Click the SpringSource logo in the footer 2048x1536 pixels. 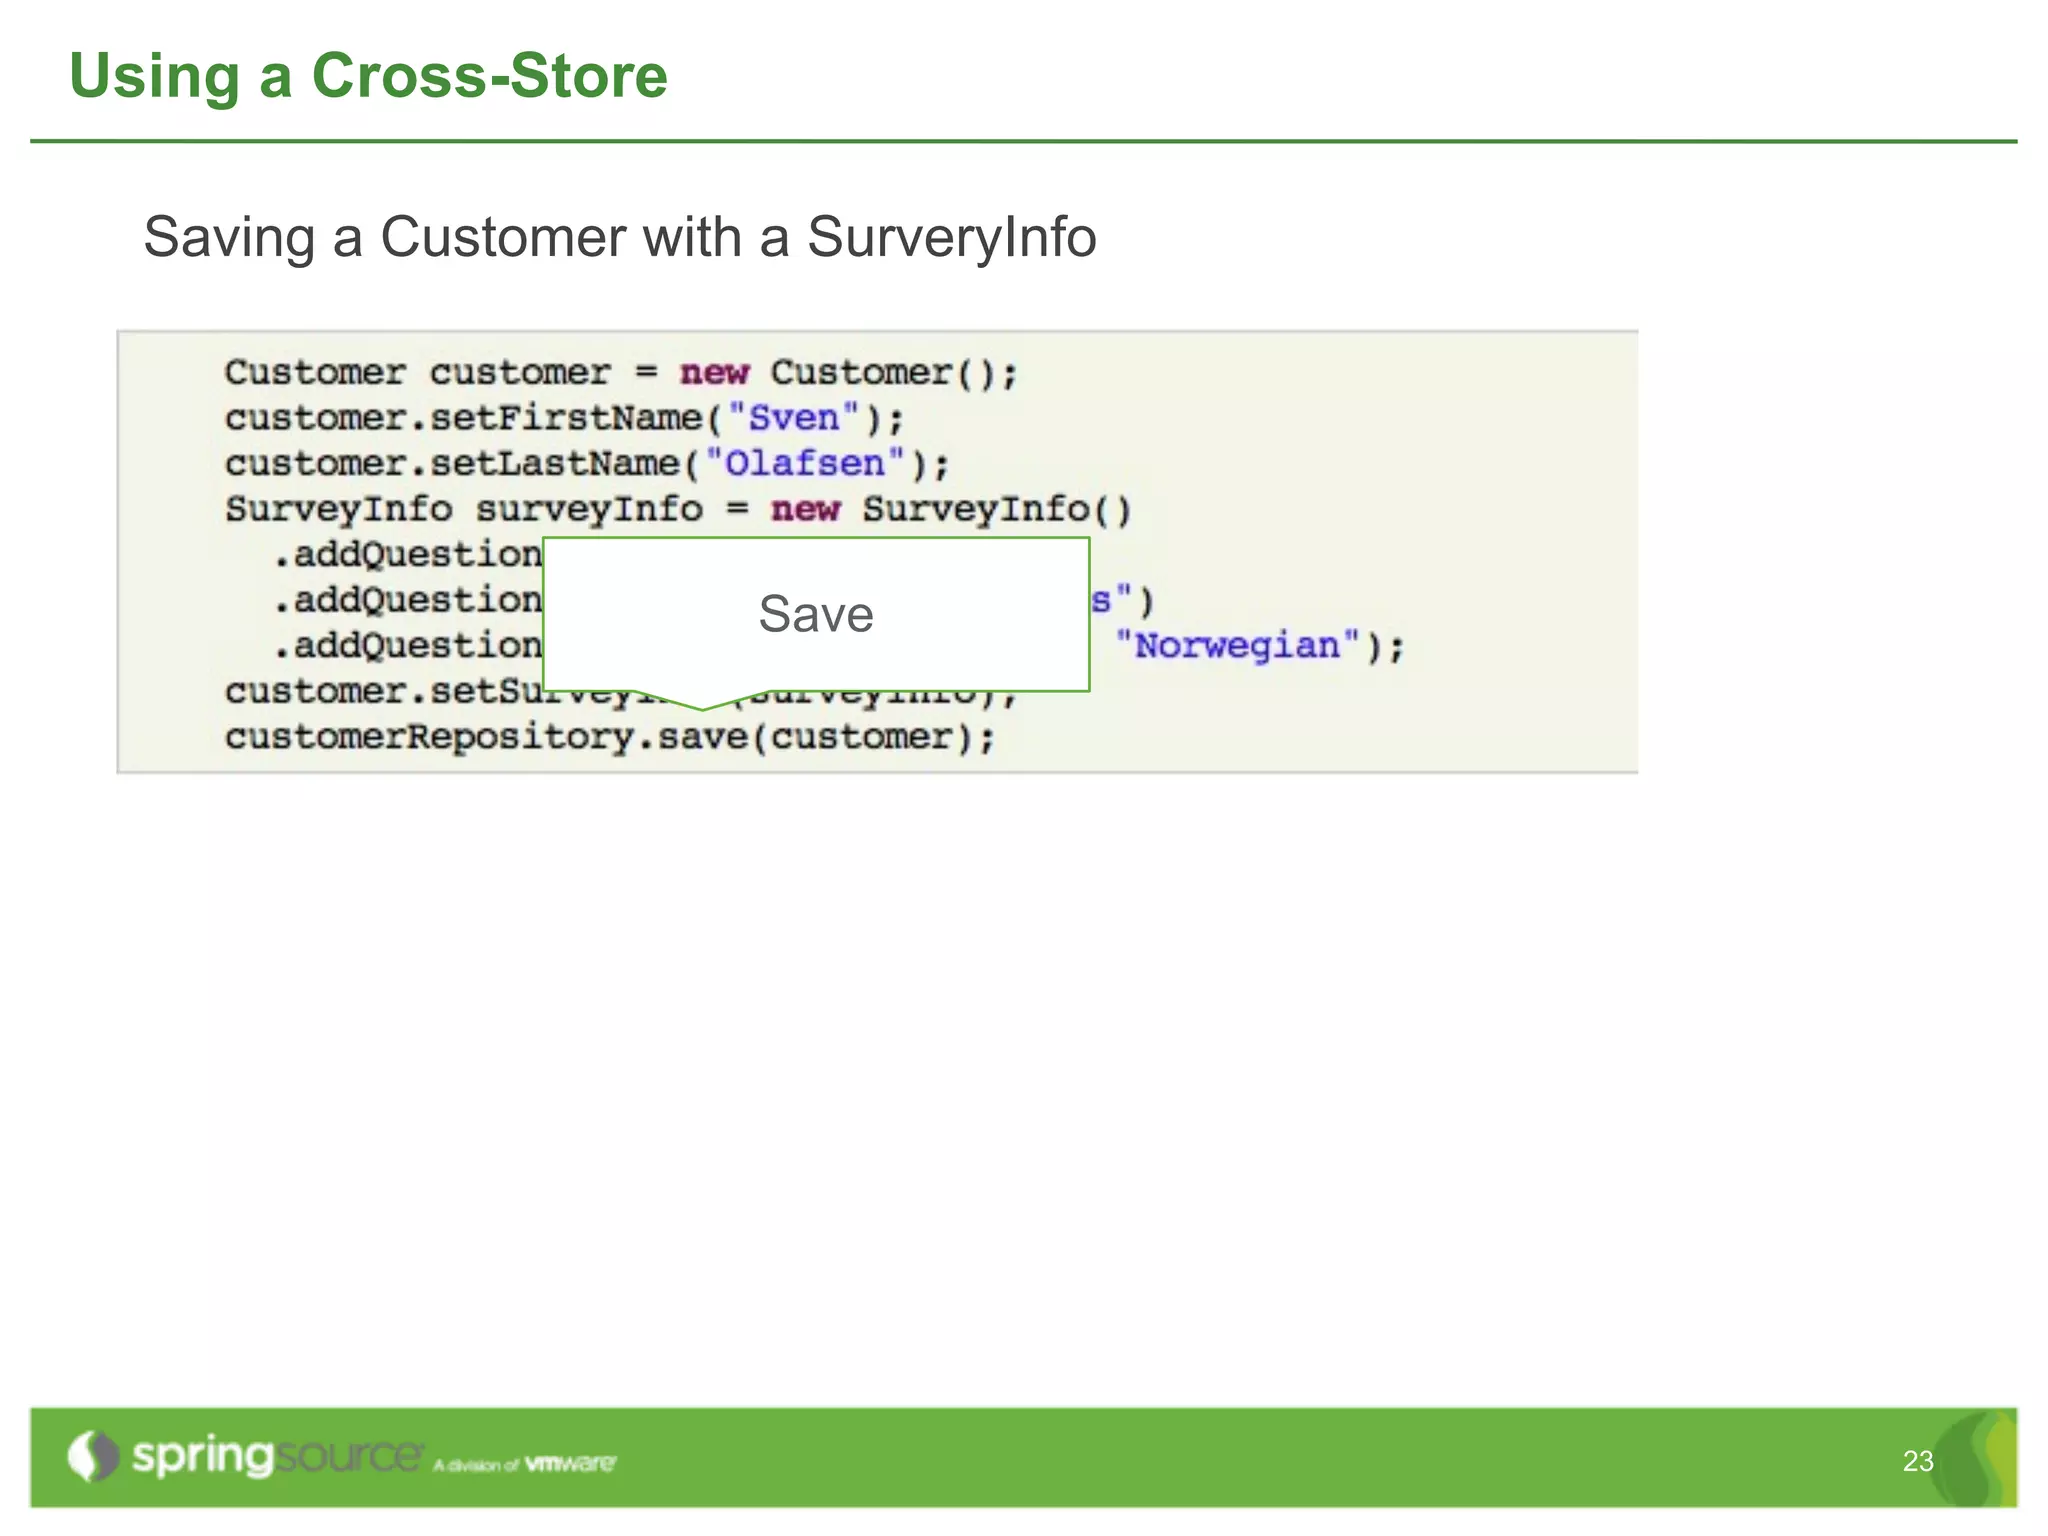tap(246, 1456)
